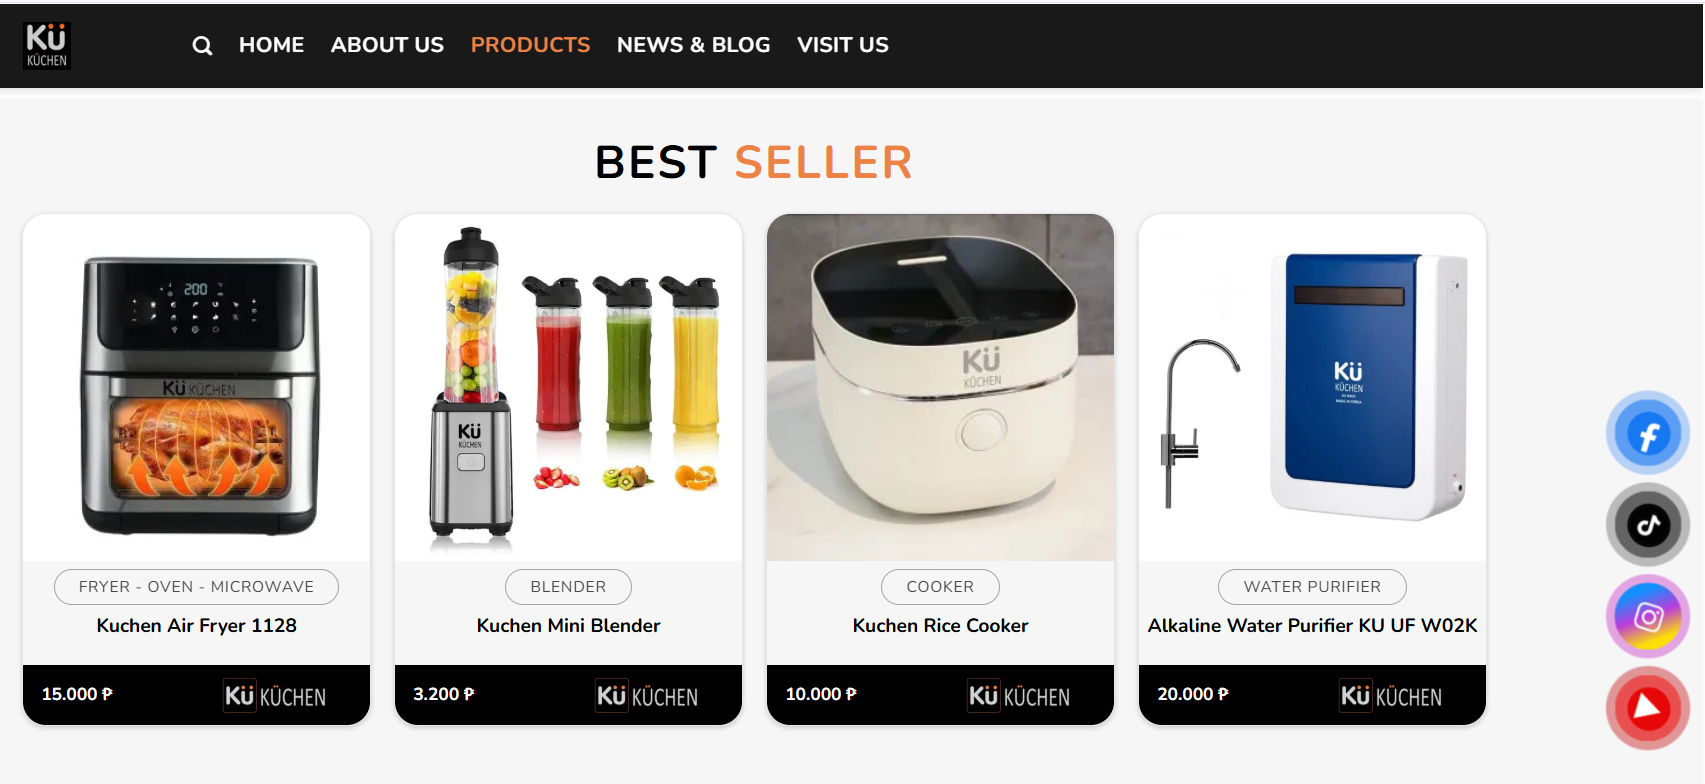Open the Facebook floating social icon
Image resolution: width=1705 pixels, height=784 pixels.
coord(1648,433)
